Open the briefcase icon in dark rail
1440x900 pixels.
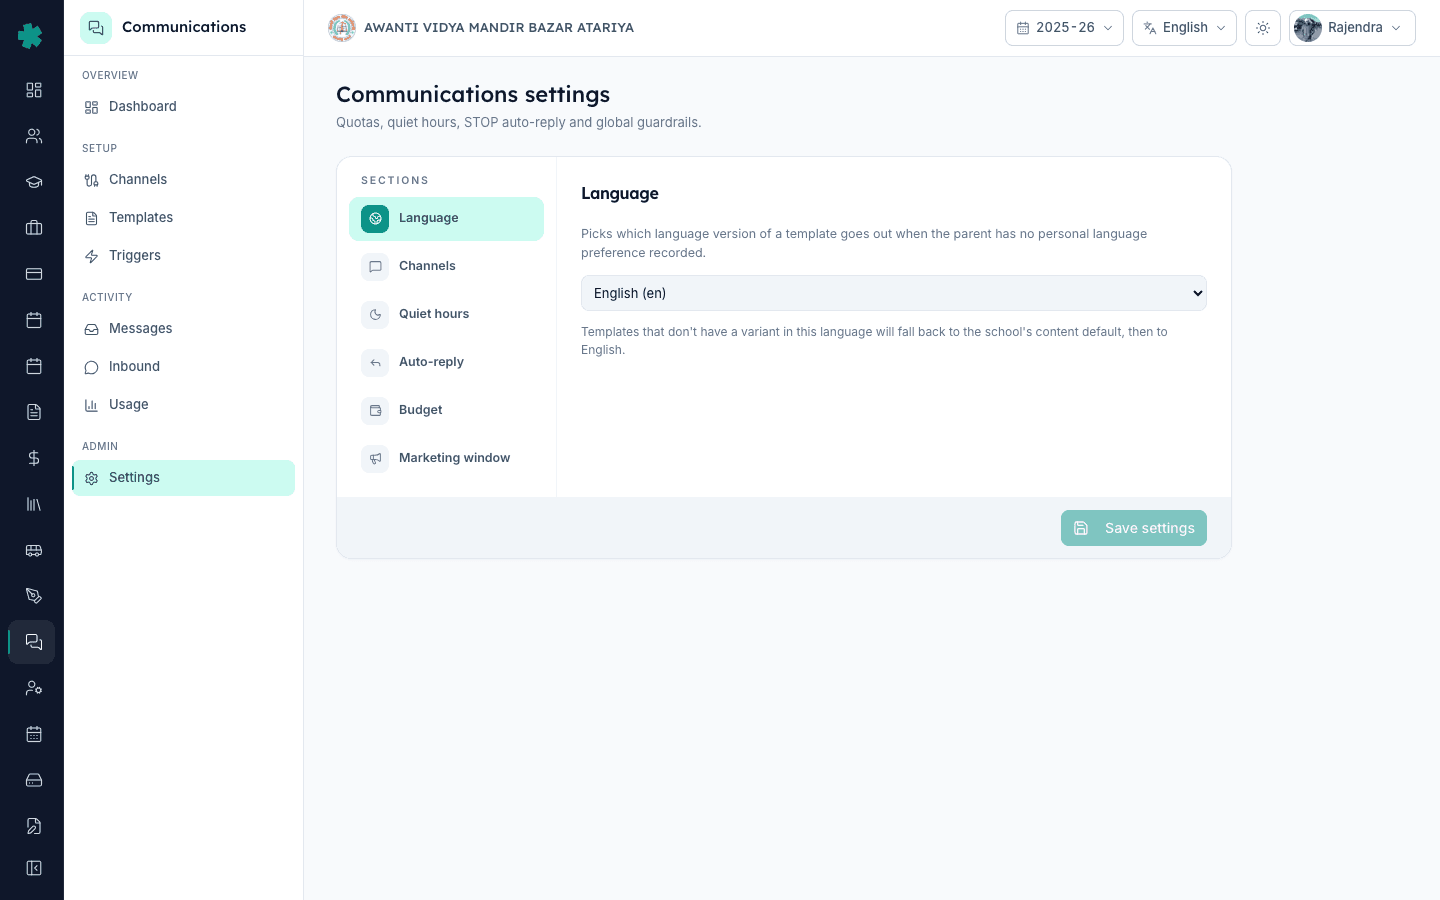tap(34, 228)
